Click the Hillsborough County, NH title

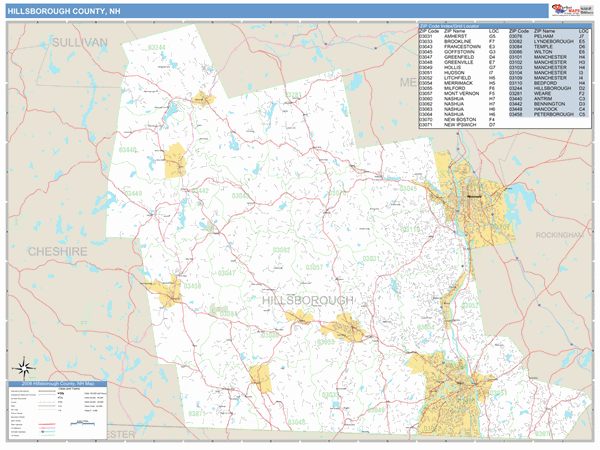[x=59, y=11]
